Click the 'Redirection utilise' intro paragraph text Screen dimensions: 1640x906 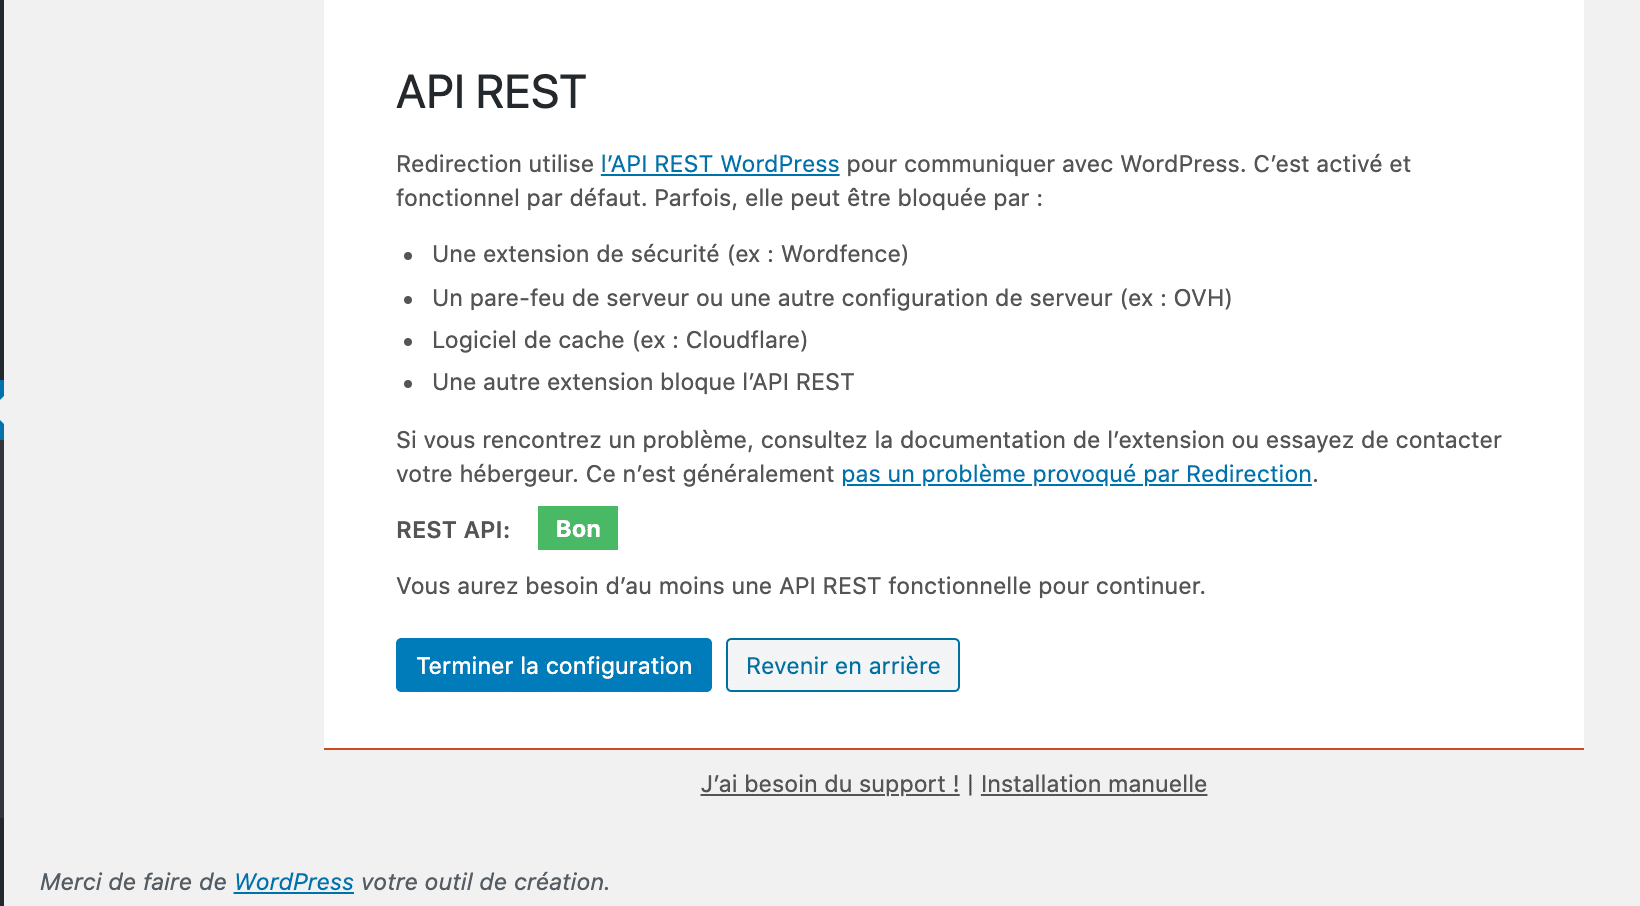coord(496,164)
